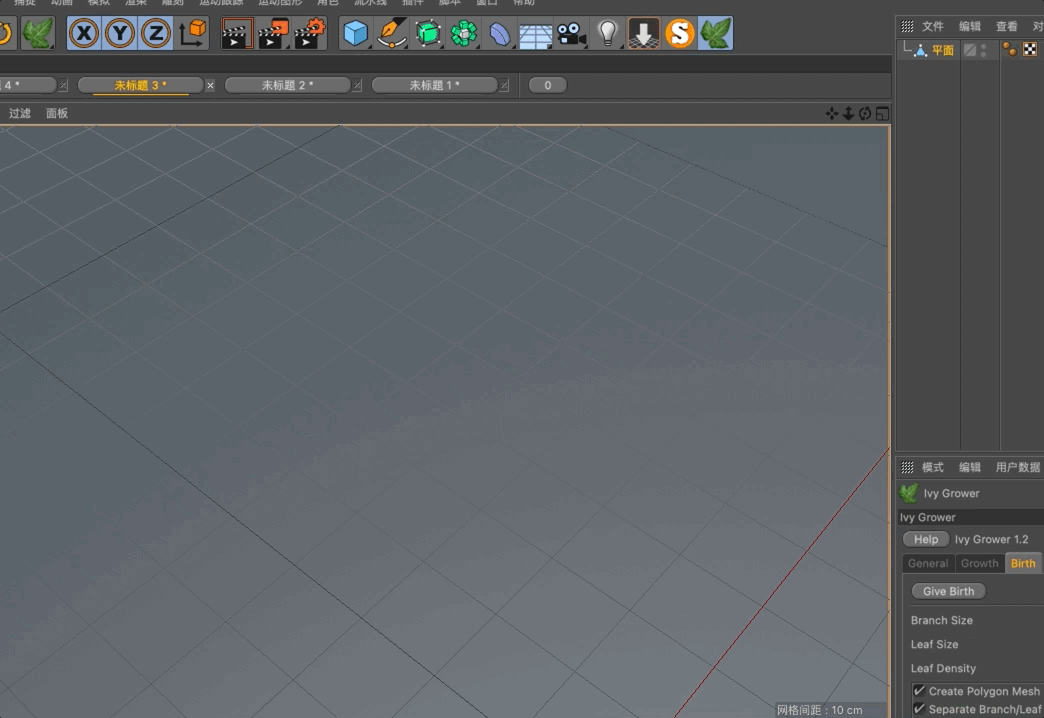1044x718 pixels.
Task: Open the Render Settings gear clapperboard icon
Action: (310, 33)
